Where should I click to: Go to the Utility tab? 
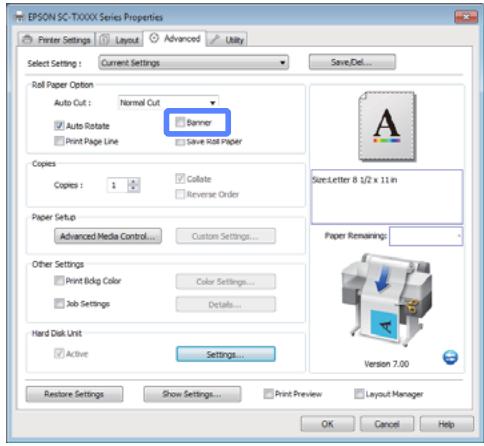pyautogui.click(x=227, y=40)
